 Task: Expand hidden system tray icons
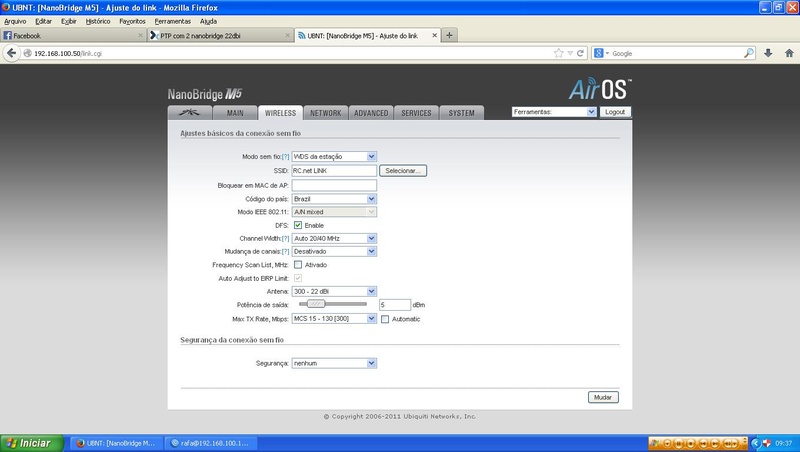pos(756,443)
